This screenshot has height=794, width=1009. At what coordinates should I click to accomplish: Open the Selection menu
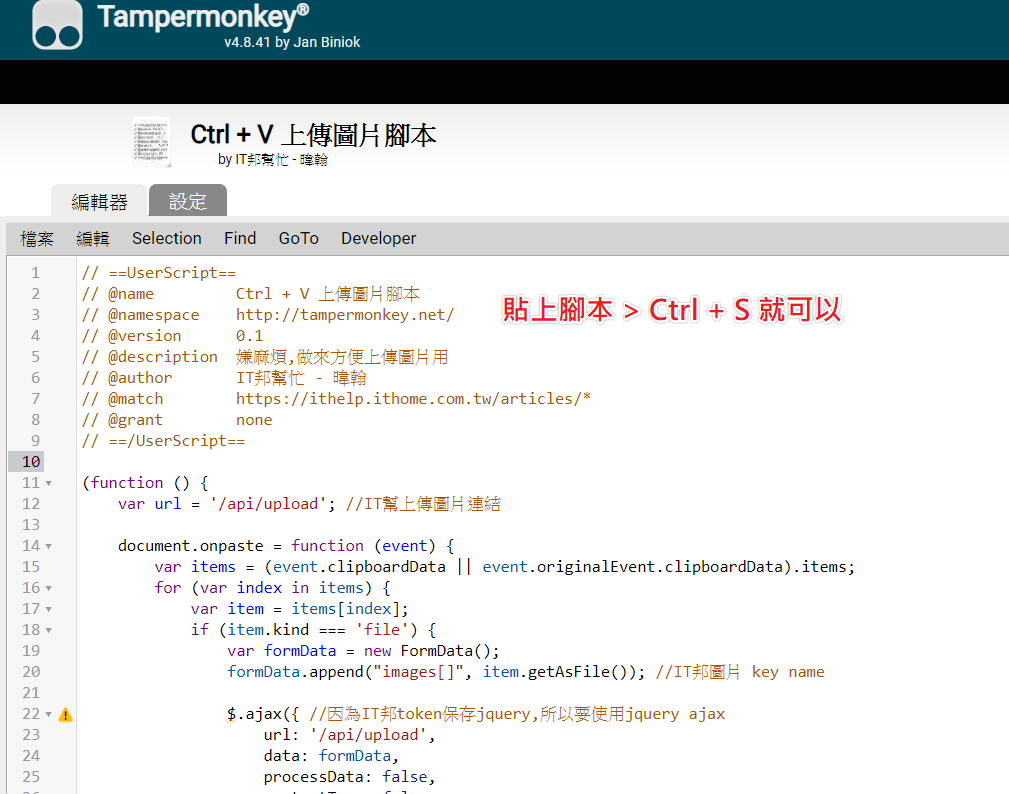tap(167, 239)
